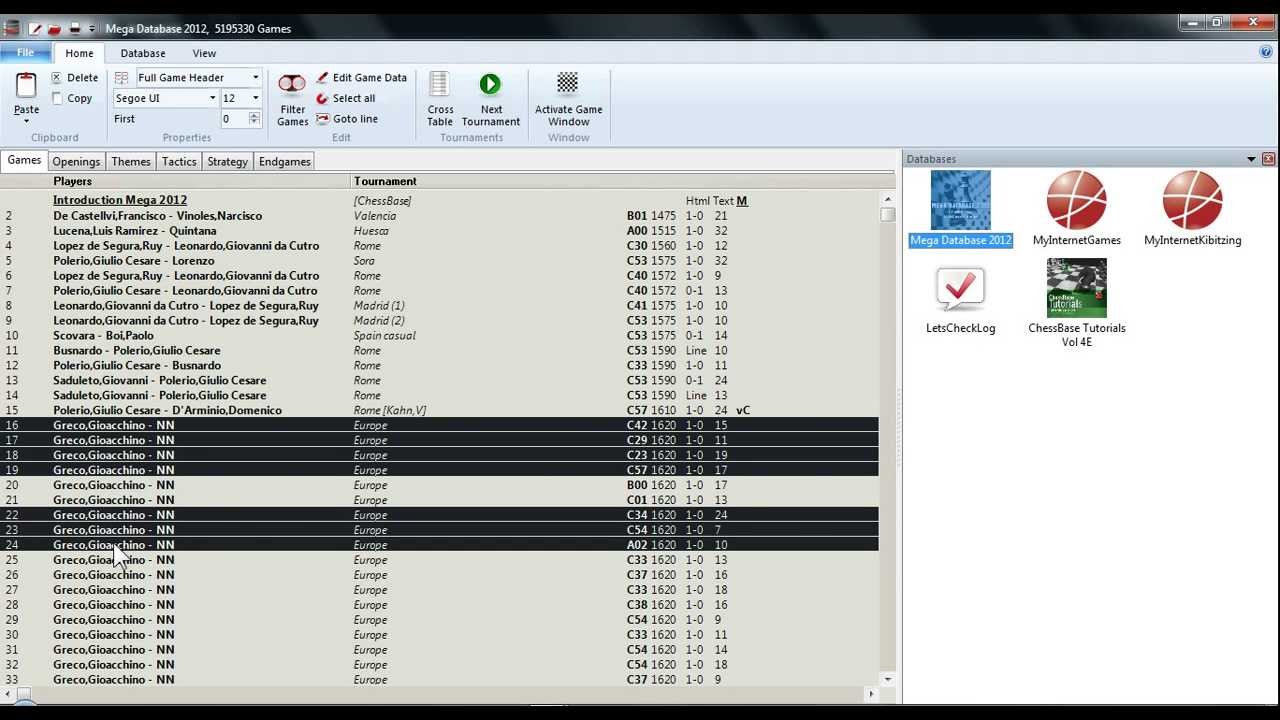
Task: Select game 3 Lucena,Luis Ramirez - Quintana
Action: click(x=440, y=231)
